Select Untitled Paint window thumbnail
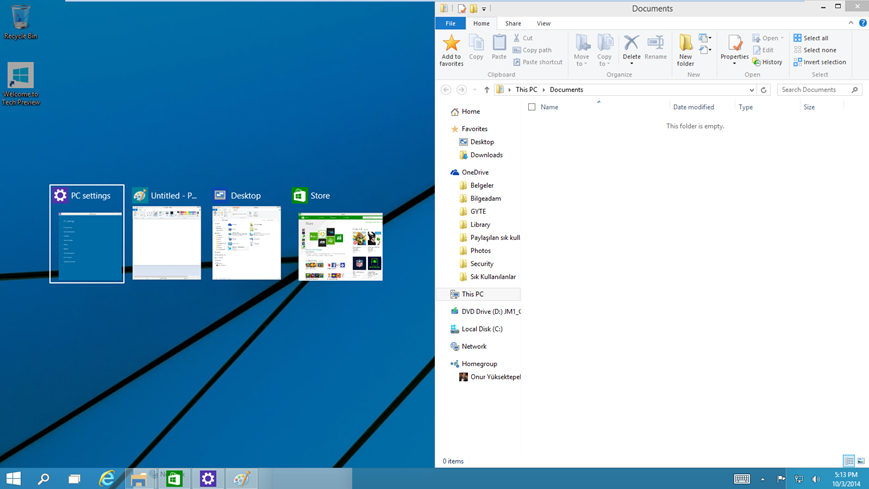 (166, 233)
